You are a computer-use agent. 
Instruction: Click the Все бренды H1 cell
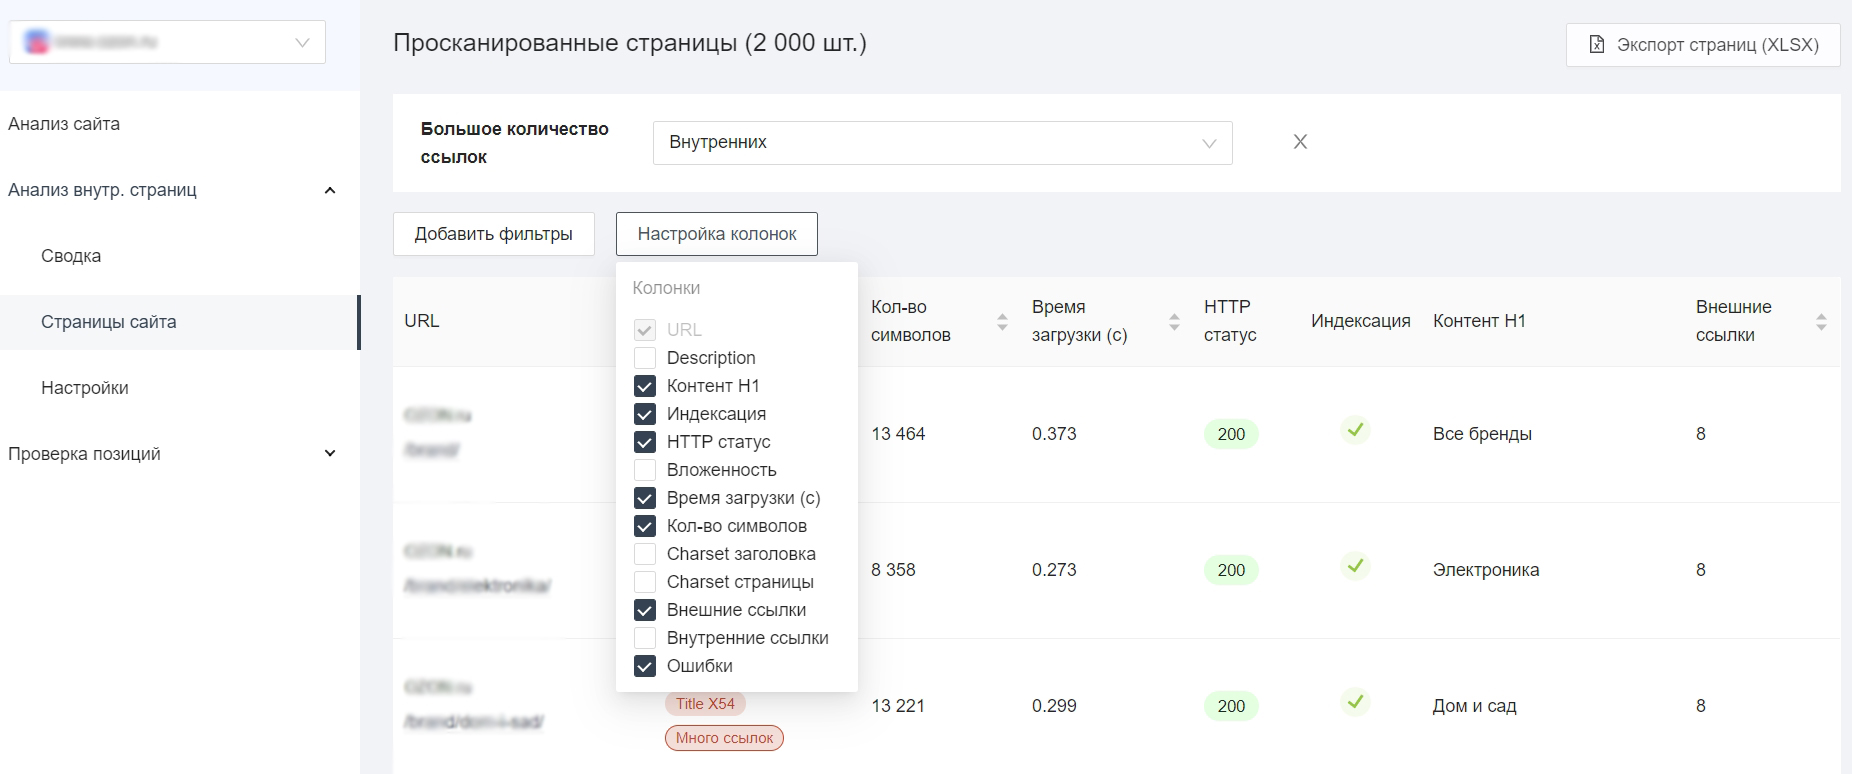tap(1482, 434)
